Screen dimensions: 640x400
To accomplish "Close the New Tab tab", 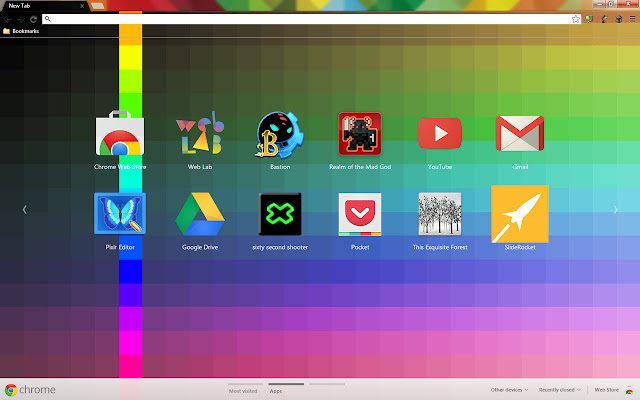I will (x=82, y=6).
